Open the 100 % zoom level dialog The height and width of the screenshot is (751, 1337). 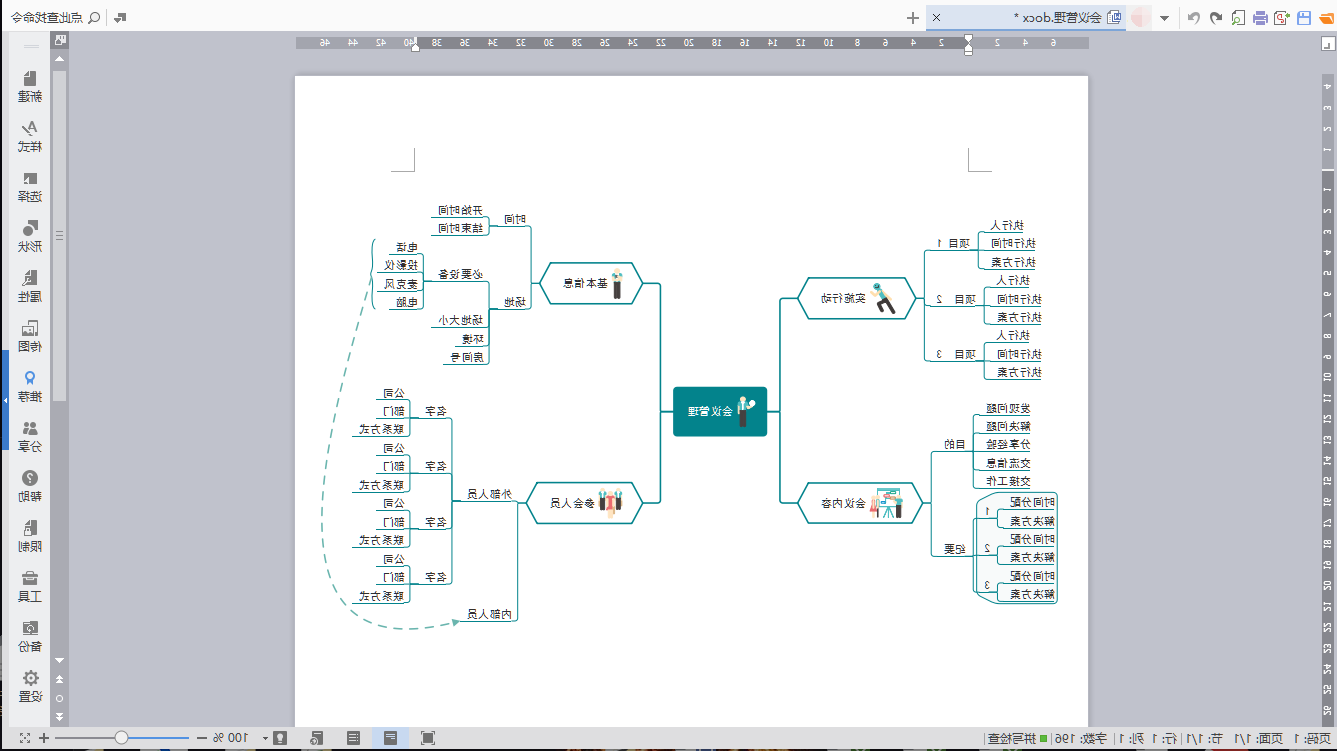click(x=230, y=738)
